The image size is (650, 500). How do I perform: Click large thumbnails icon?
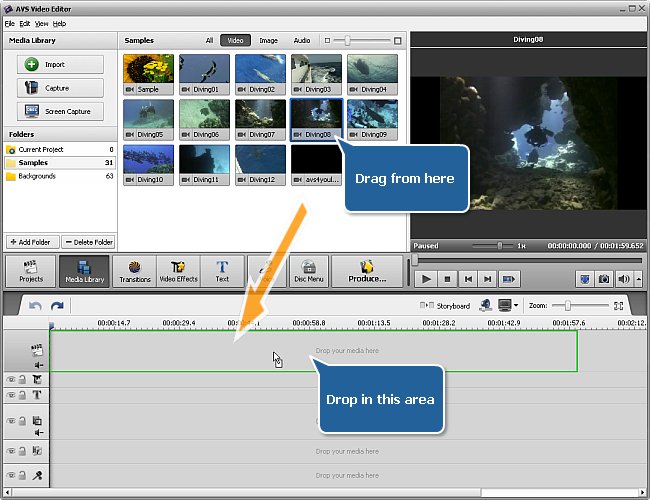tap(398, 40)
